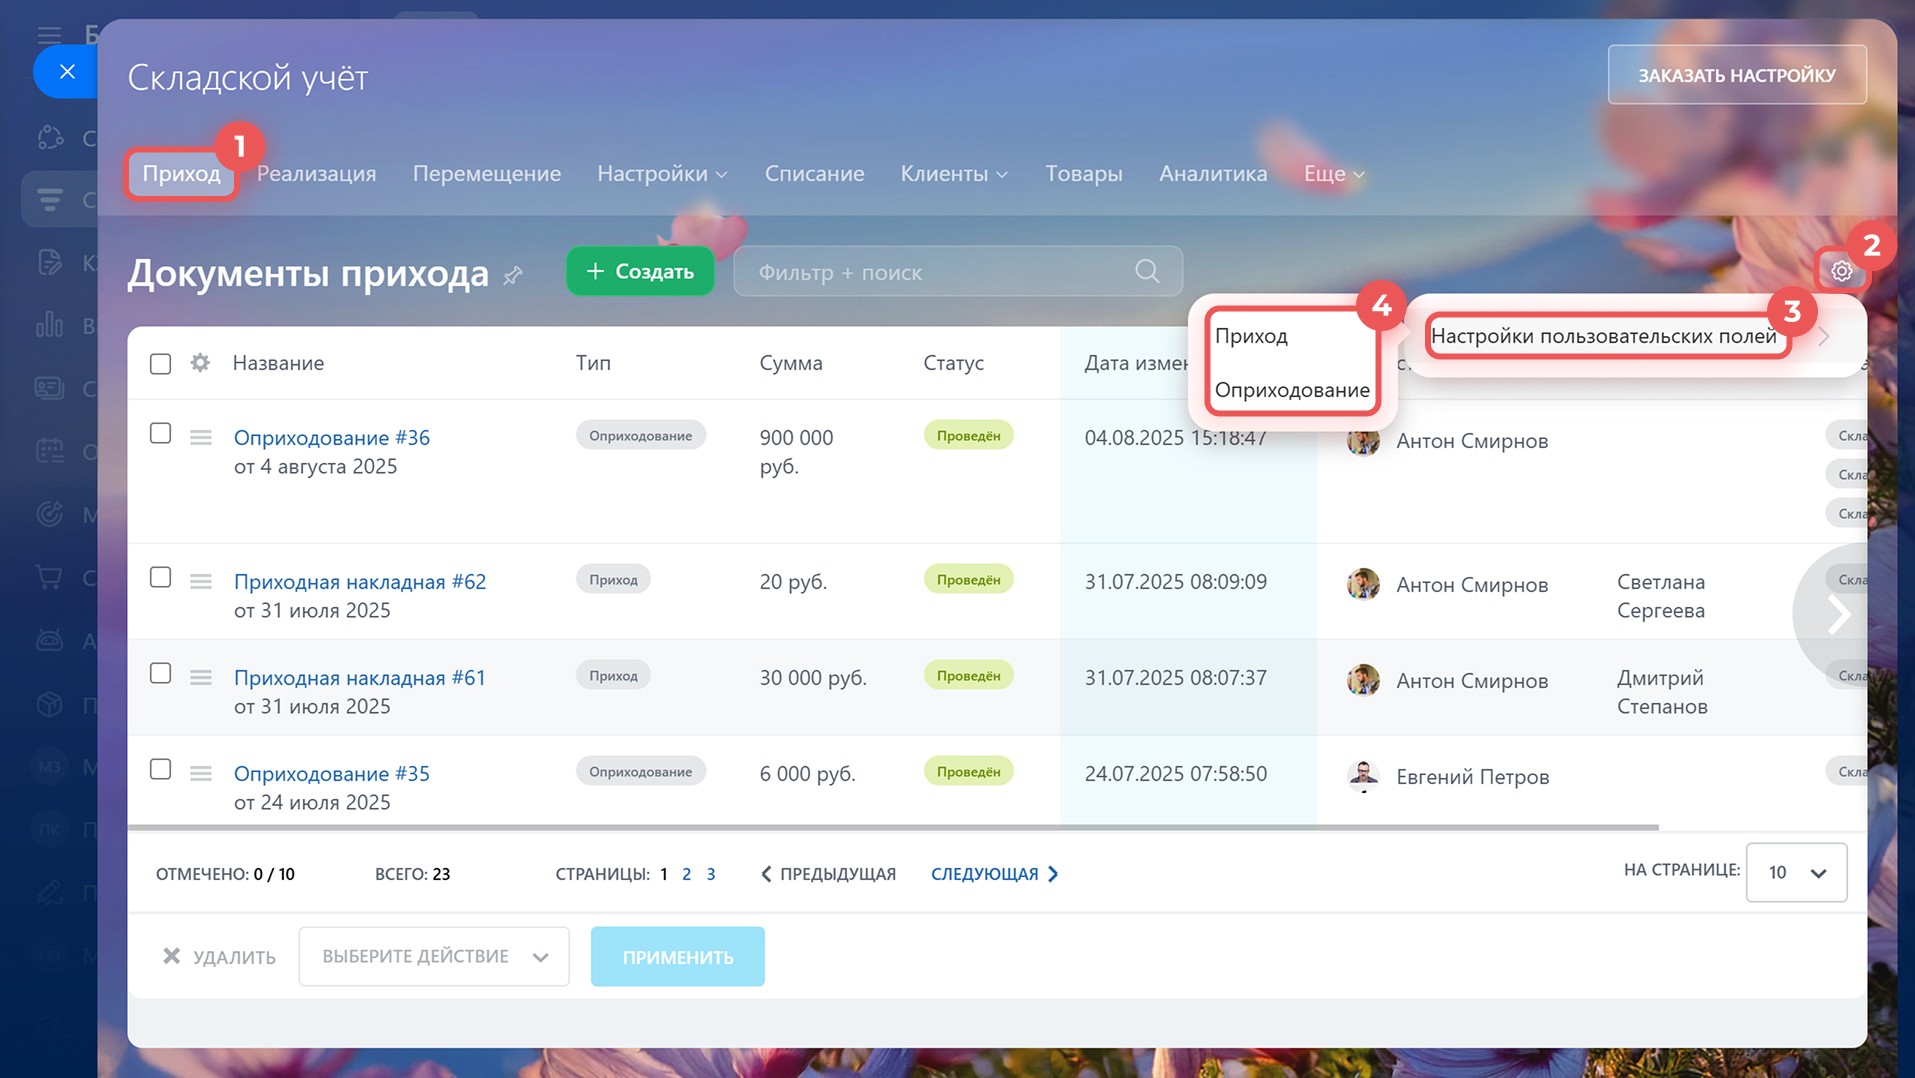Switch to the Списание tab
Screen dimensions: 1915x1078
814,174
